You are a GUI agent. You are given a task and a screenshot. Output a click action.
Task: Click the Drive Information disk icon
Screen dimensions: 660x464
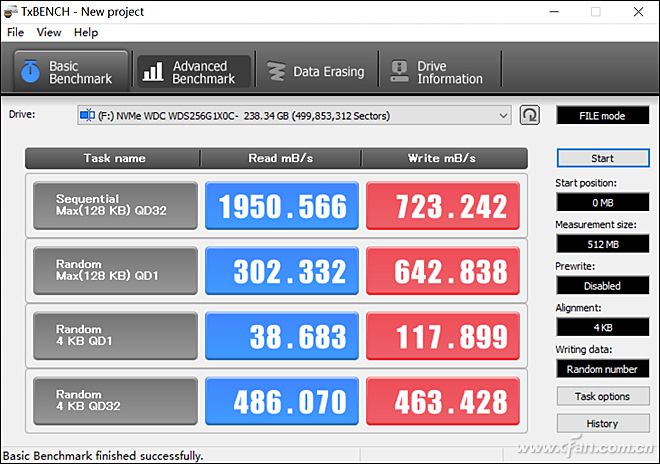click(x=399, y=71)
